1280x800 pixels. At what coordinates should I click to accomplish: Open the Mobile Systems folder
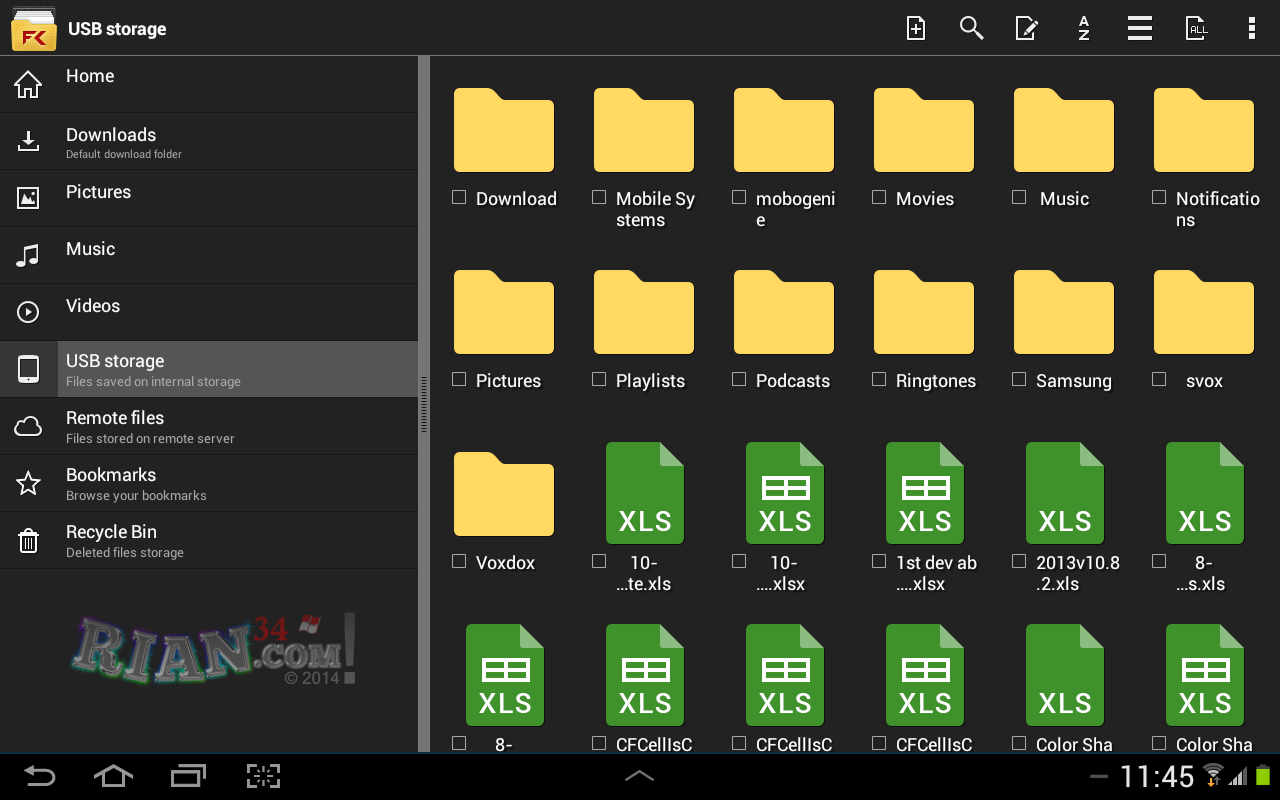[644, 130]
